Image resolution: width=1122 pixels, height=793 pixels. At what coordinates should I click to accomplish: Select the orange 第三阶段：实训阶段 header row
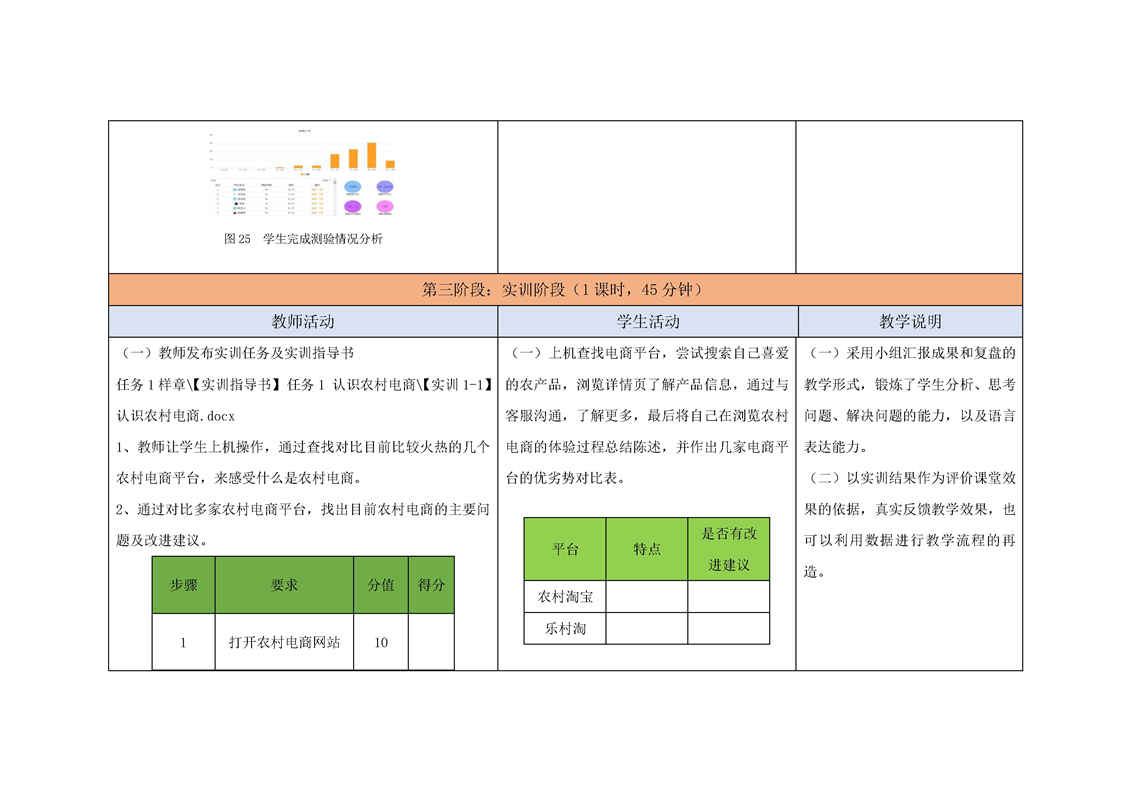click(x=565, y=290)
